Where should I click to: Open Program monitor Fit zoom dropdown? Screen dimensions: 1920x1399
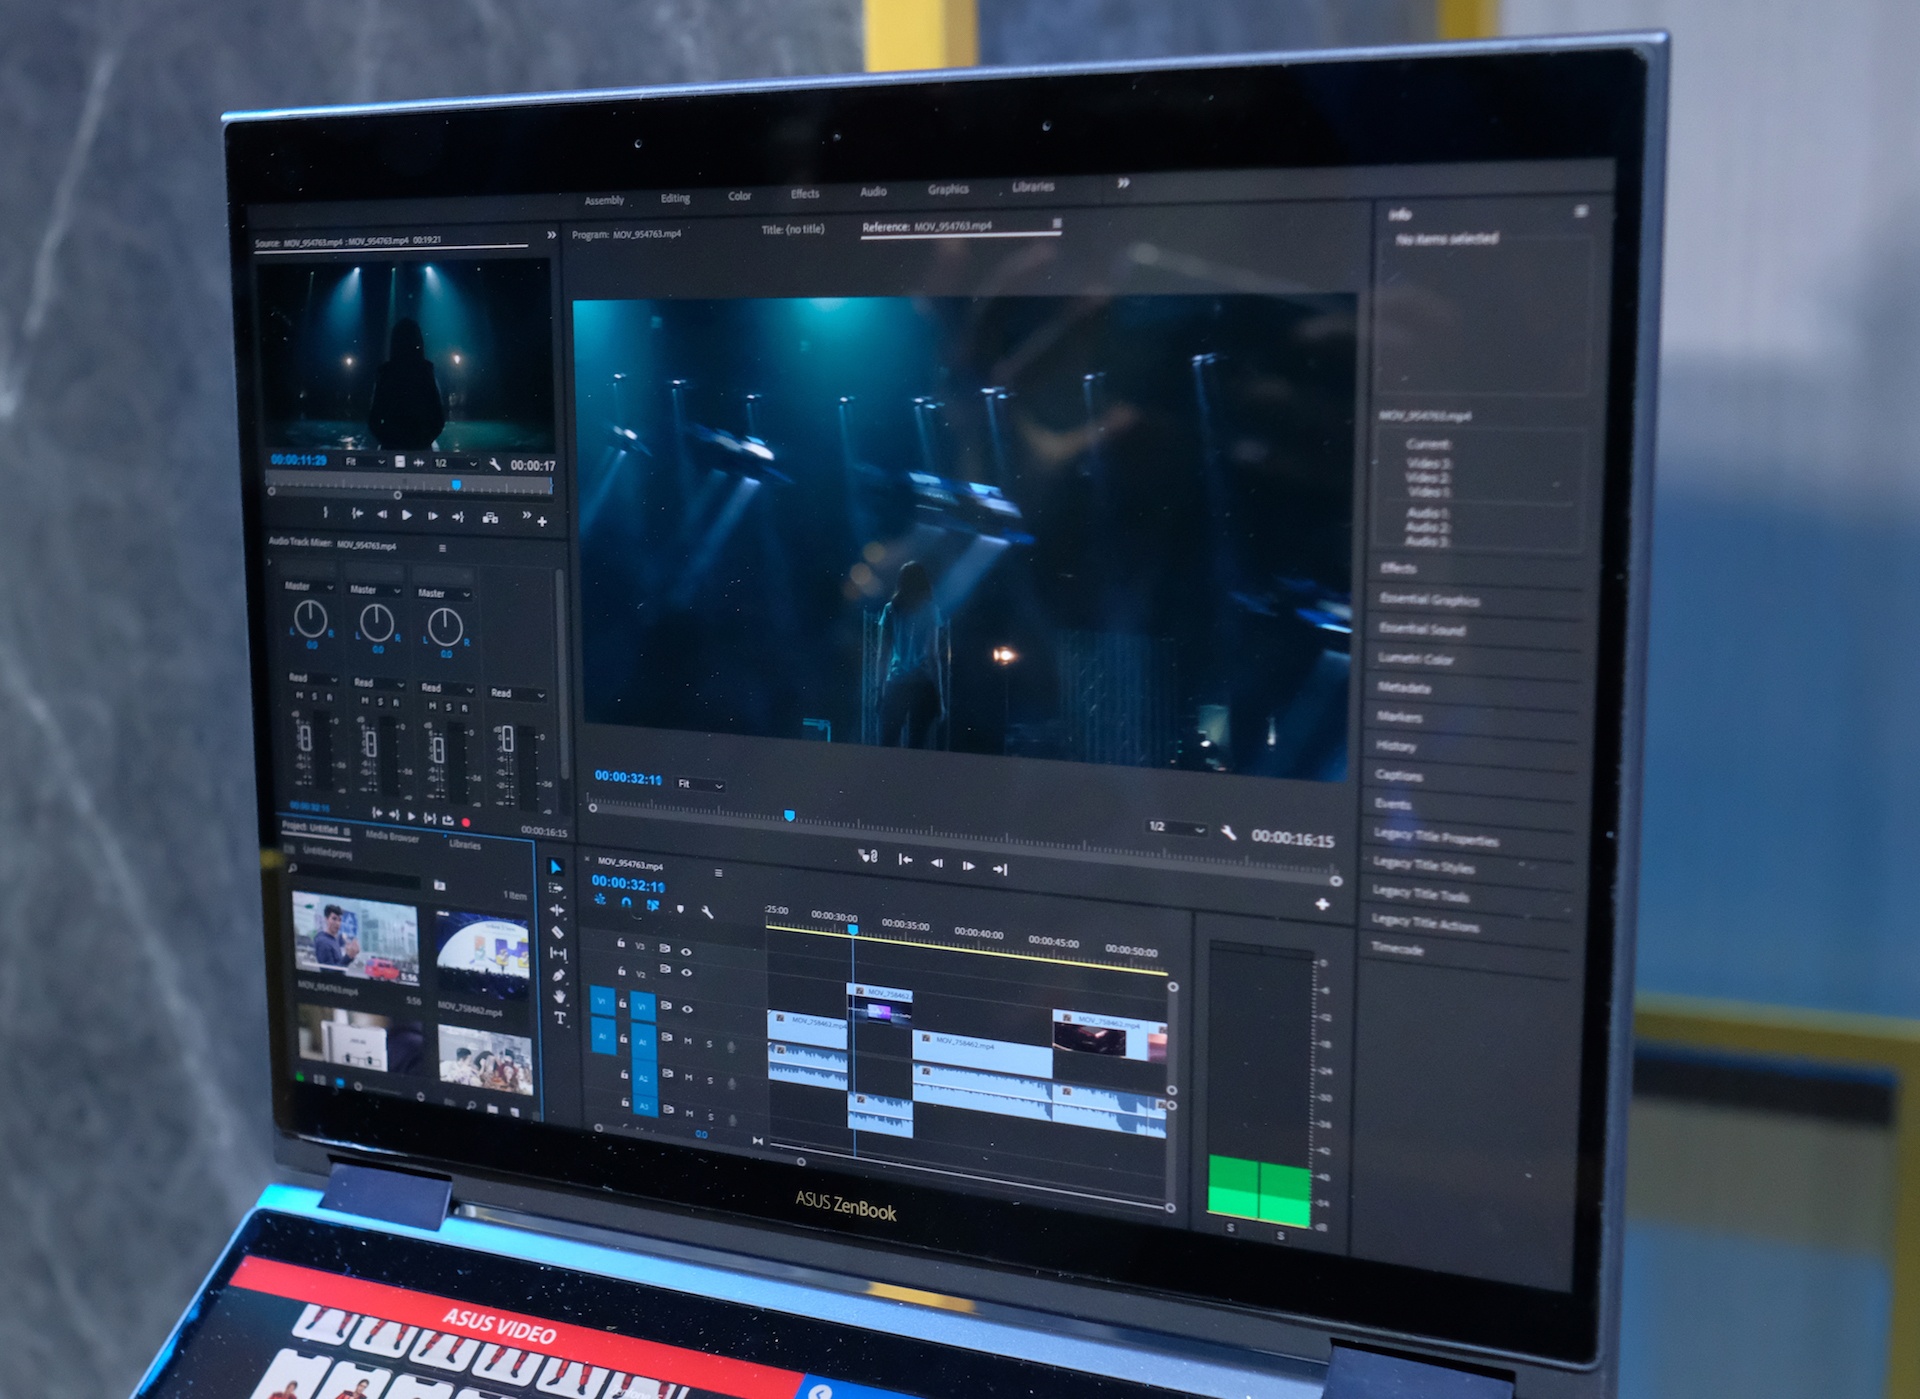point(701,785)
